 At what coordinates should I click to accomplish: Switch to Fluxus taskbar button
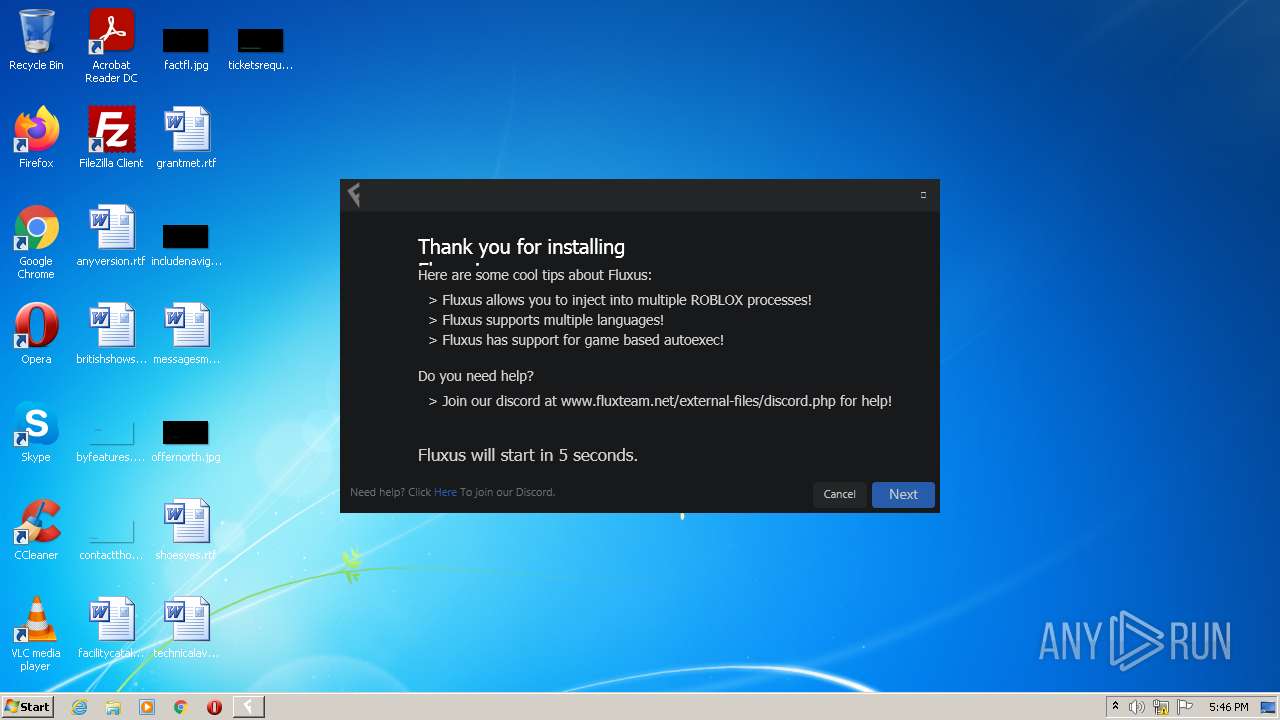tap(248, 707)
